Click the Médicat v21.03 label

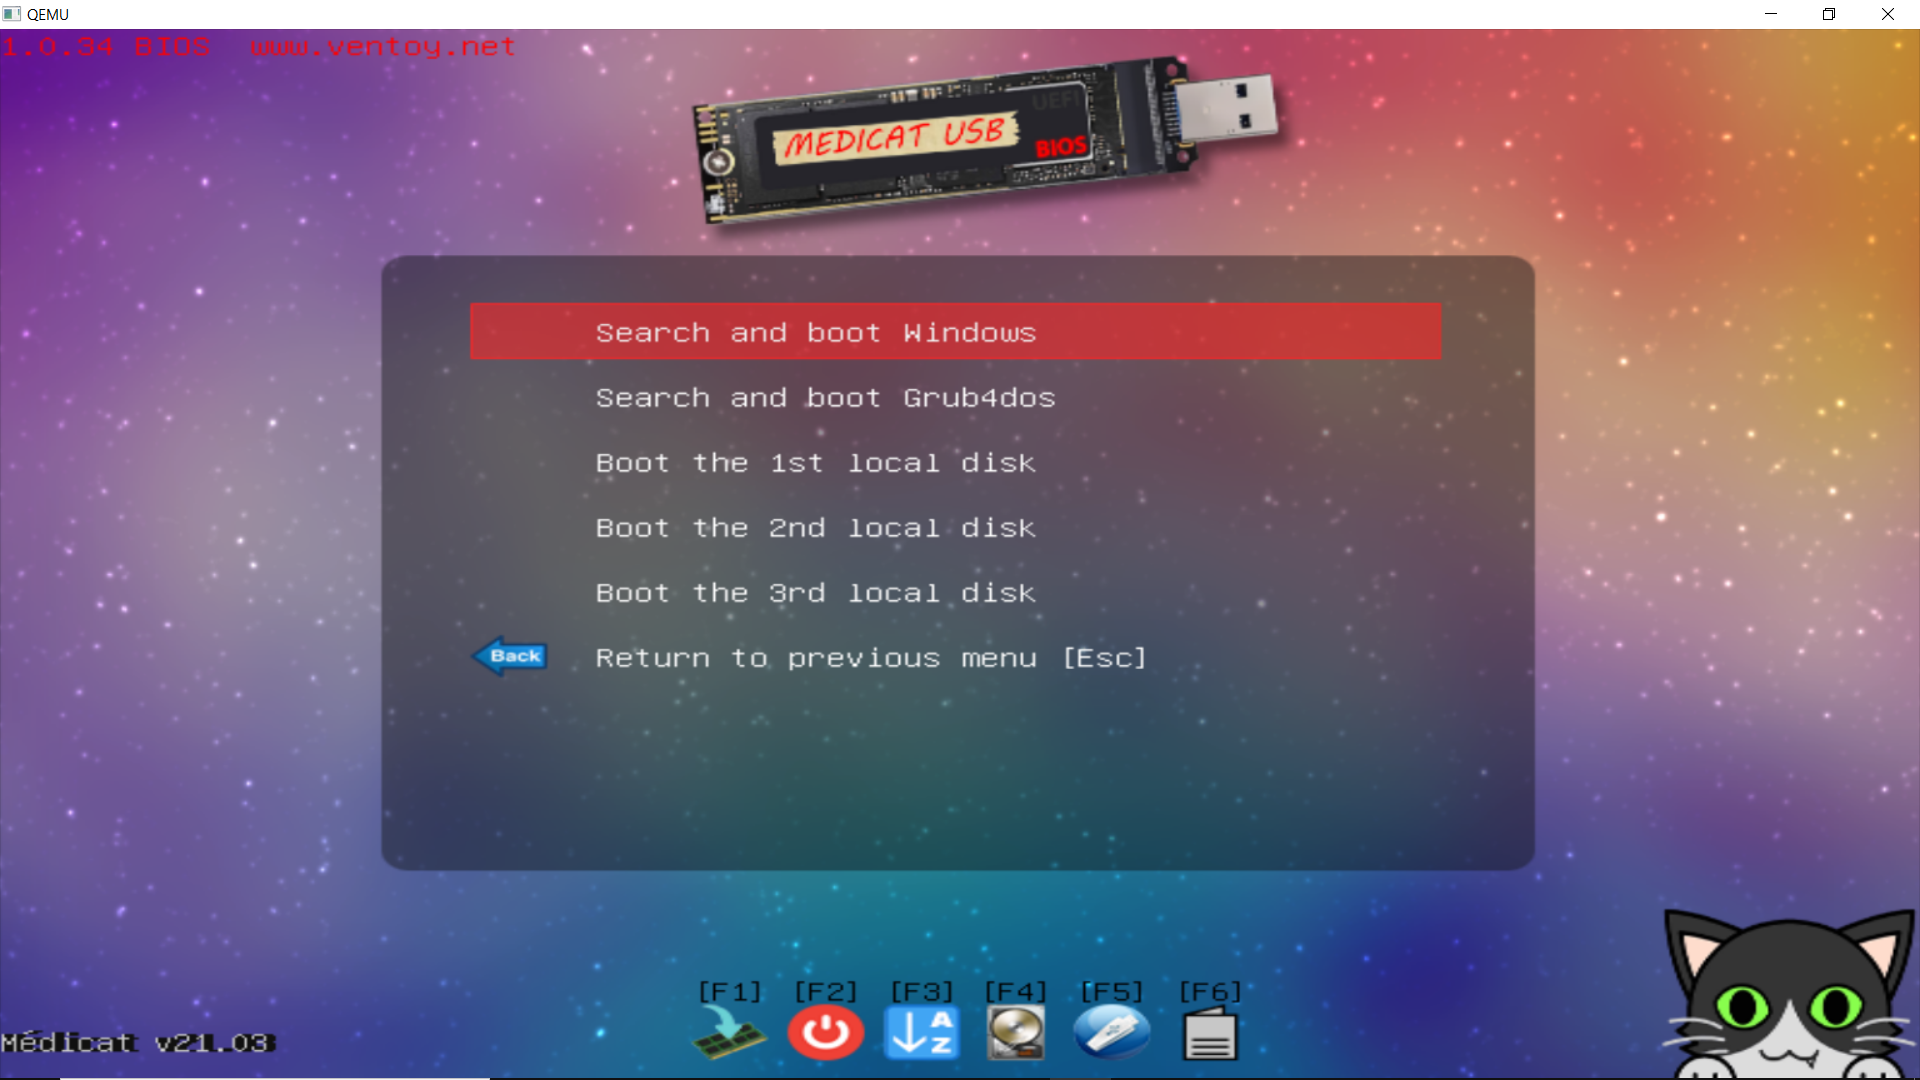[137, 1043]
